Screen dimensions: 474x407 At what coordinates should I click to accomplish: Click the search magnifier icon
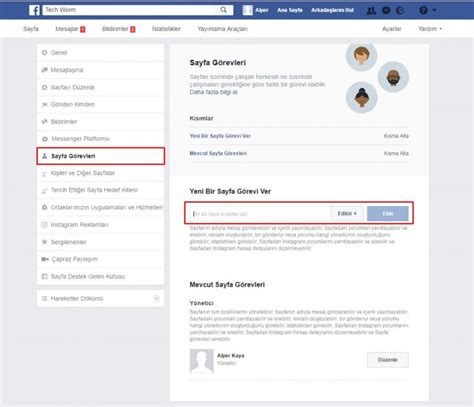(x=223, y=10)
